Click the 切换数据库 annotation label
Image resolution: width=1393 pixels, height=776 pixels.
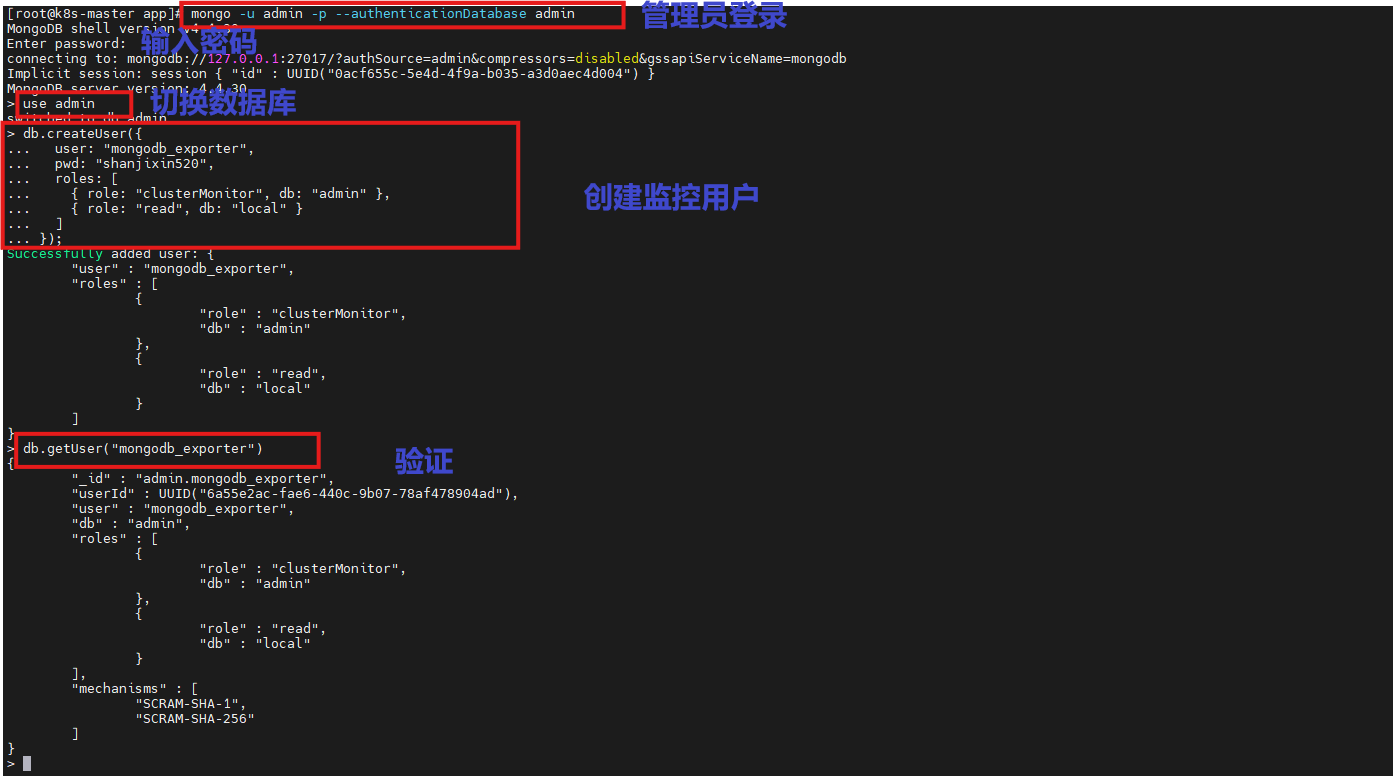pyautogui.click(x=223, y=103)
